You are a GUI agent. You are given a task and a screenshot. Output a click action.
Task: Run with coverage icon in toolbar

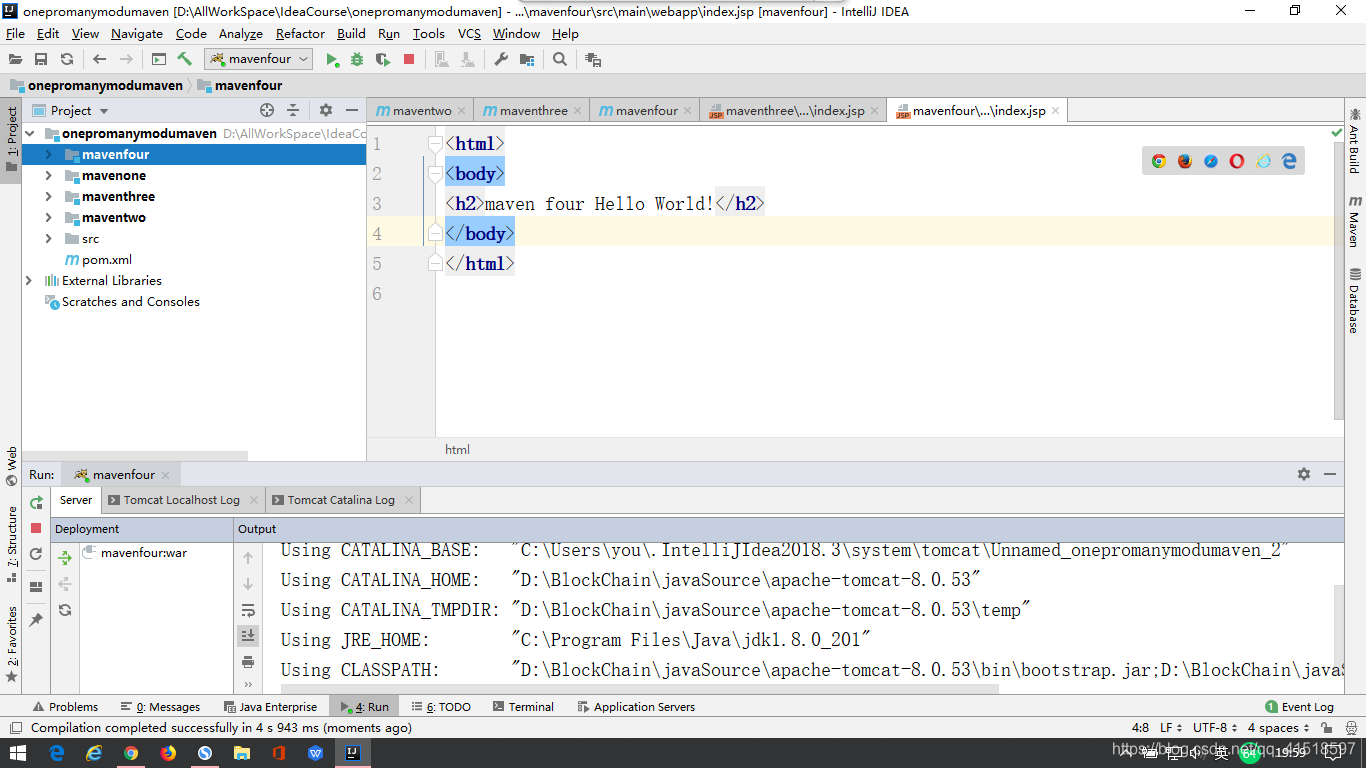383,60
